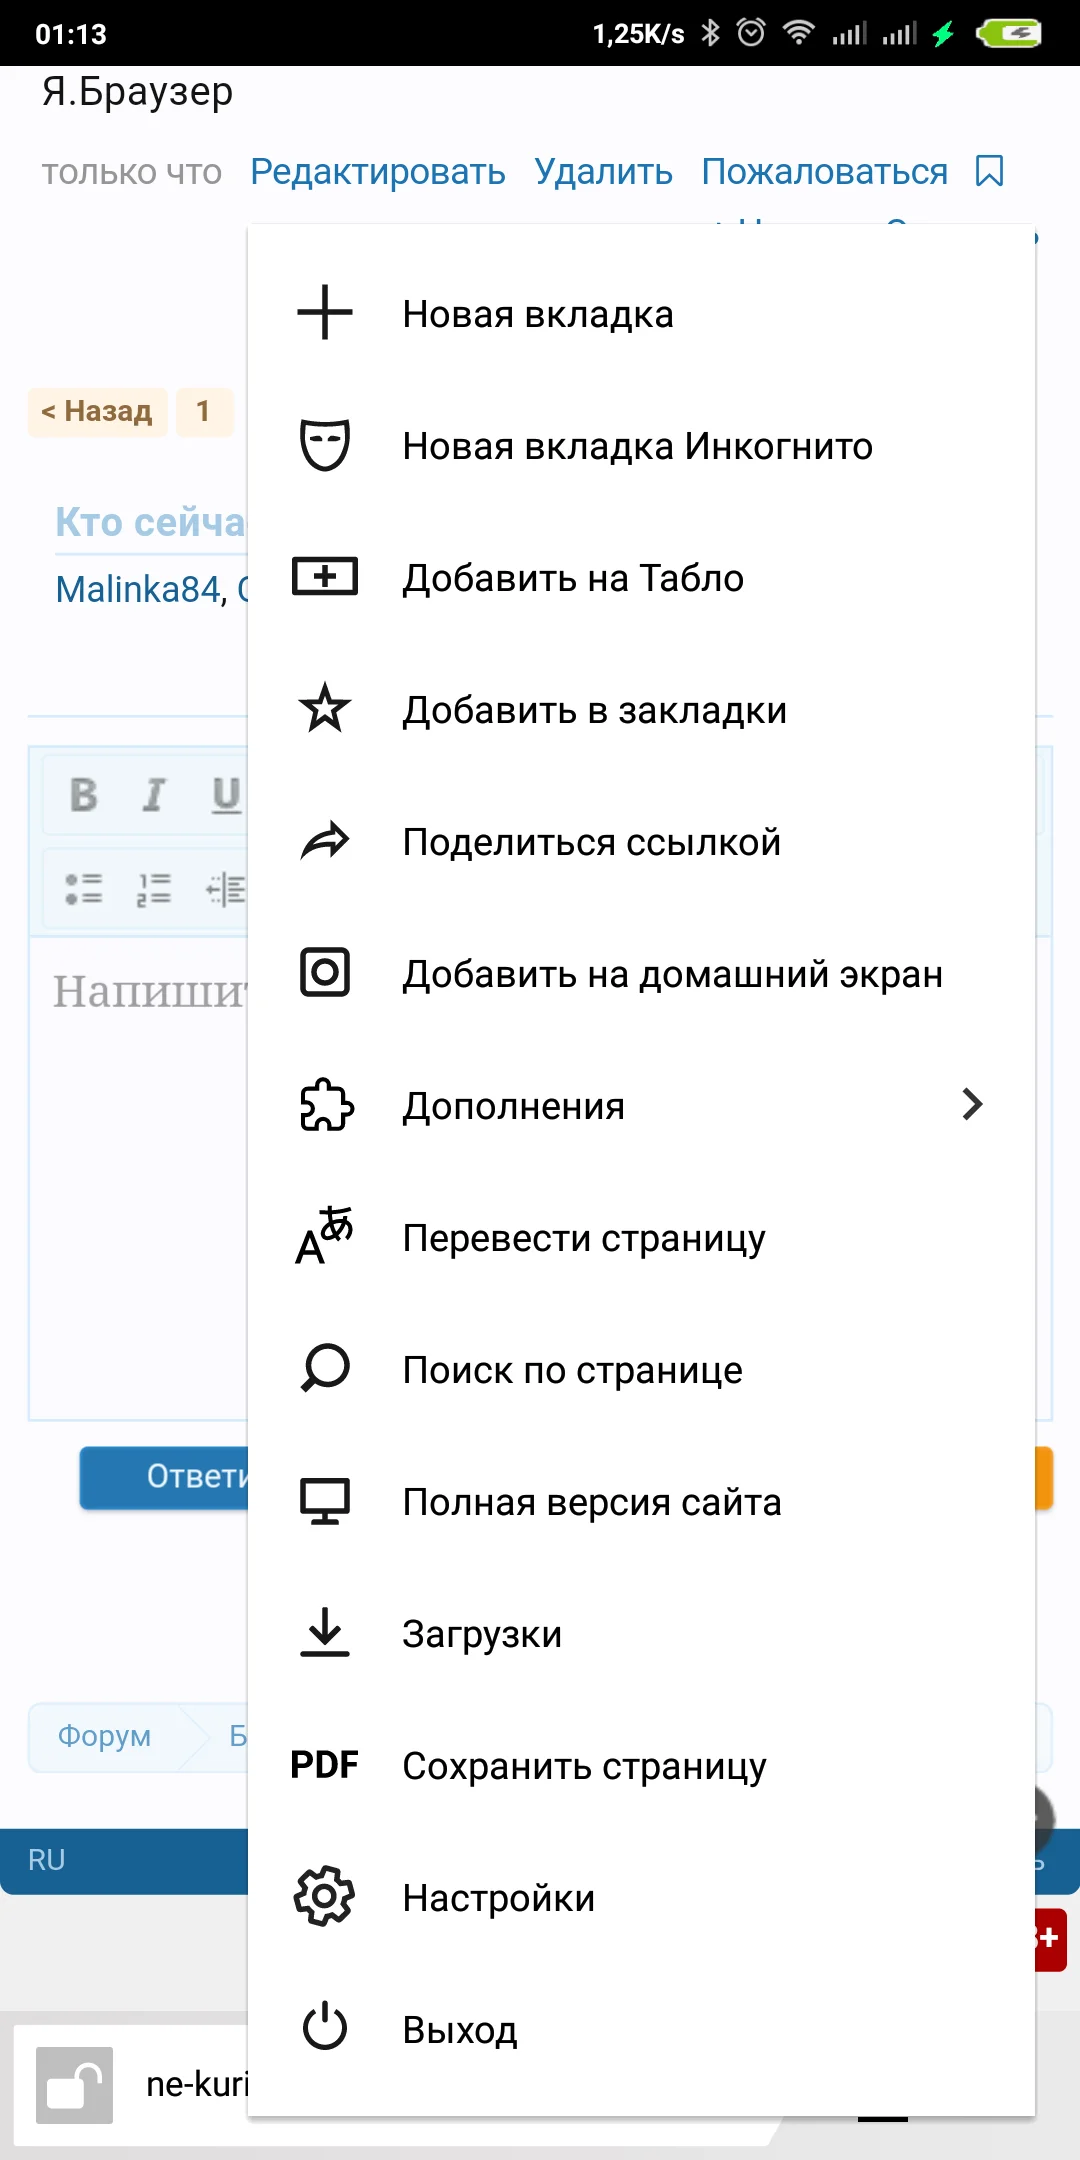
Task: Tap the translate page icon
Action: [x=325, y=1237]
